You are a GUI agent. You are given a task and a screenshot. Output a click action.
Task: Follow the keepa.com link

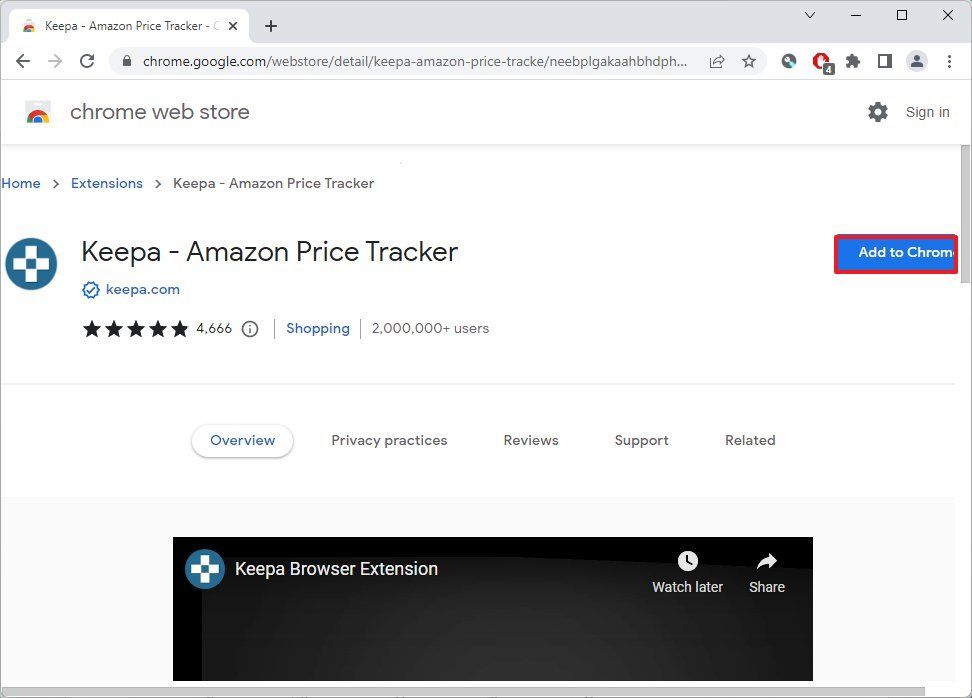click(143, 289)
